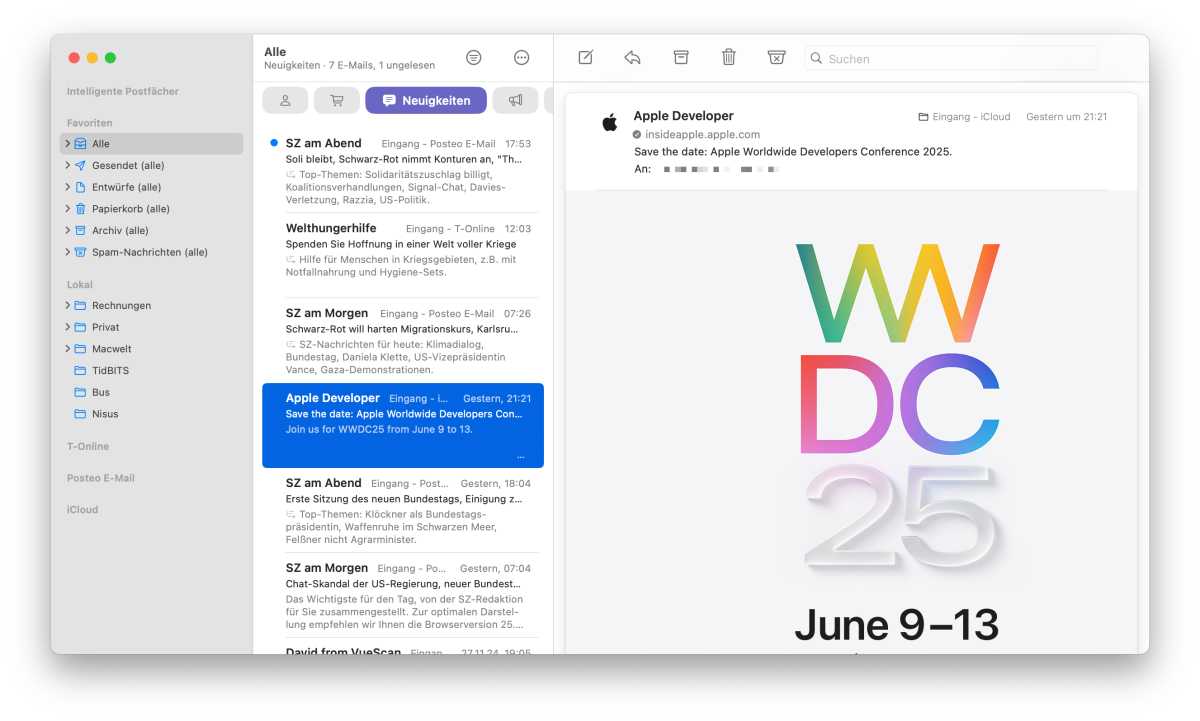Screen dimensions: 1200x721
Task: Open SZ am Abend email from Gestern 18:04
Action: pos(403,510)
